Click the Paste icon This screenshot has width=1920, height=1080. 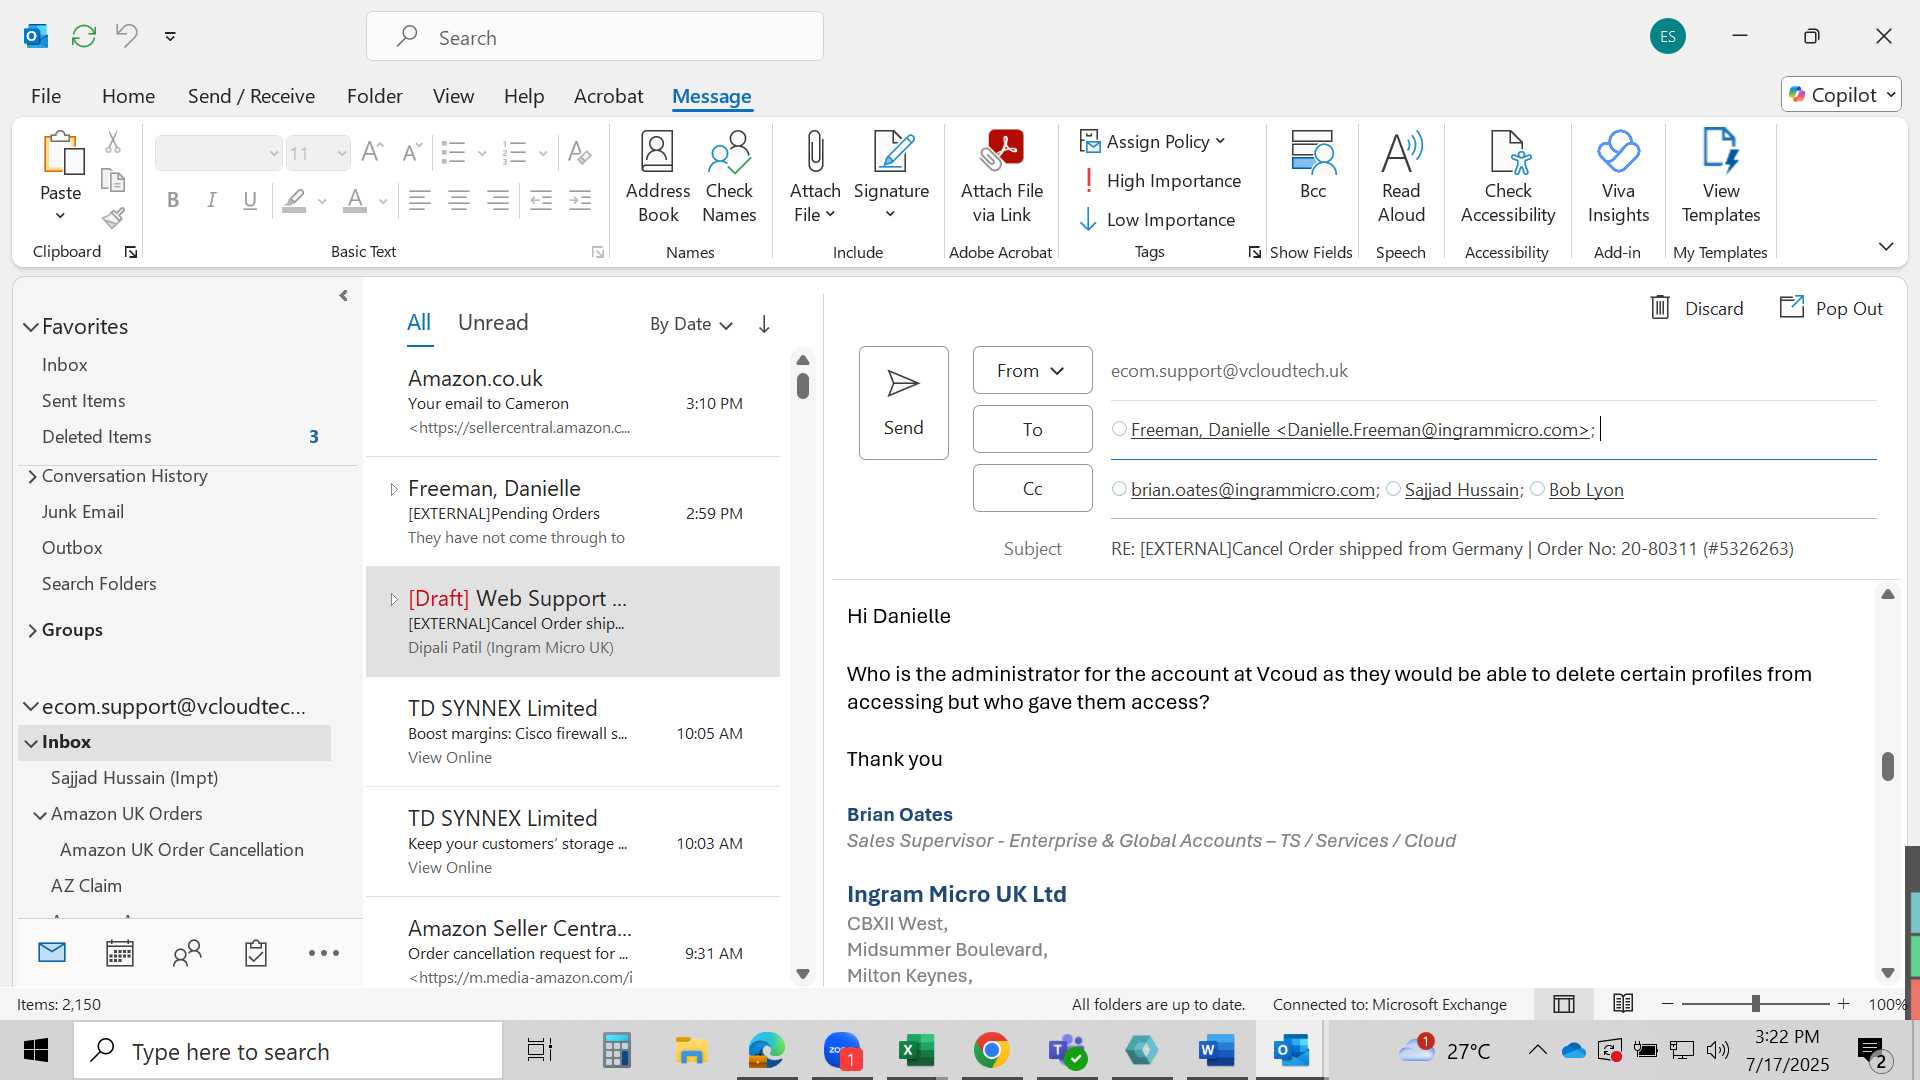pyautogui.click(x=61, y=153)
